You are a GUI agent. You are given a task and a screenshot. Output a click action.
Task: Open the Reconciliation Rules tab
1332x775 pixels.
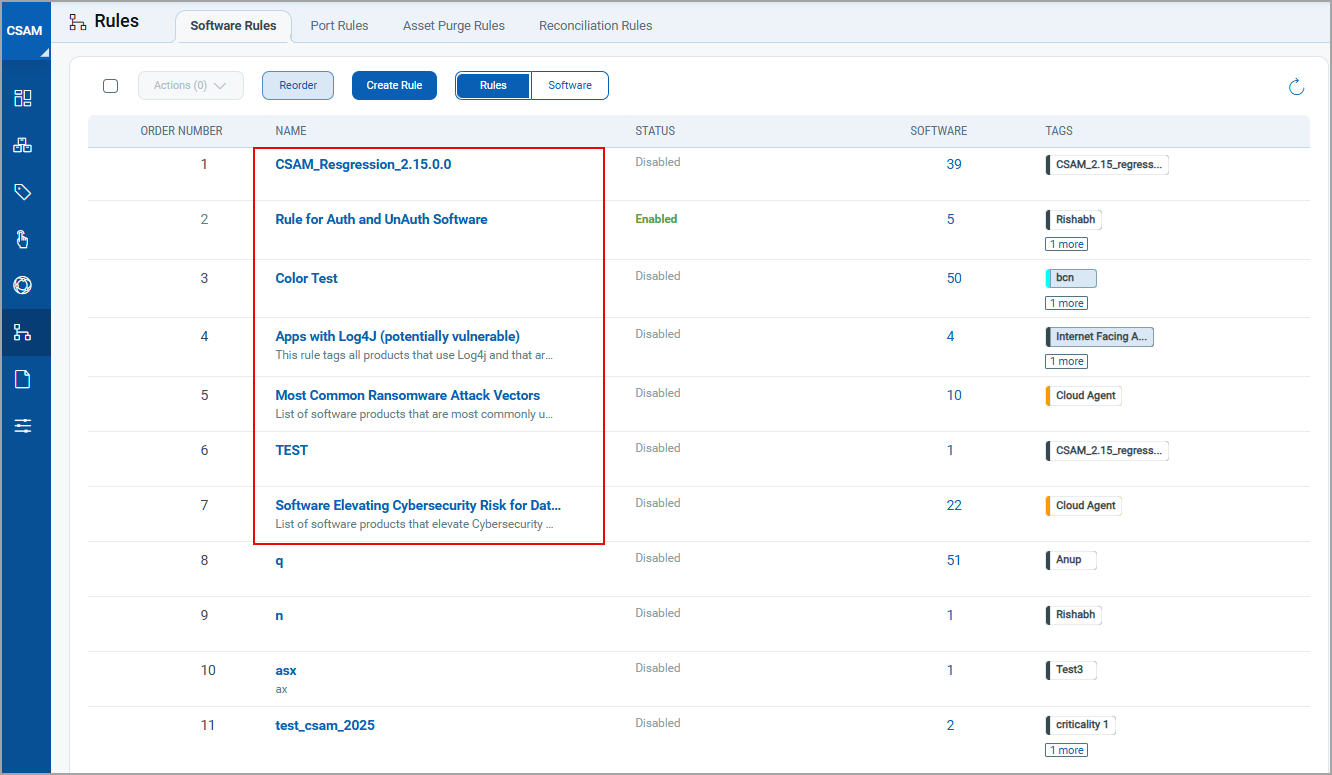pyautogui.click(x=595, y=26)
